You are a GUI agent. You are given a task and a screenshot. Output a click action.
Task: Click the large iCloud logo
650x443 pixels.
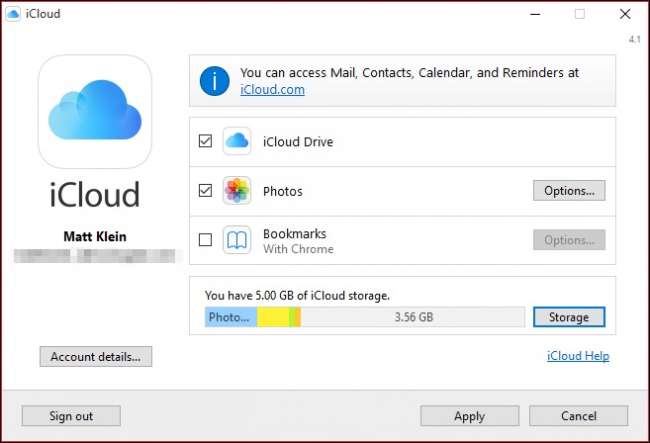pyautogui.click(x=95, y=111)
